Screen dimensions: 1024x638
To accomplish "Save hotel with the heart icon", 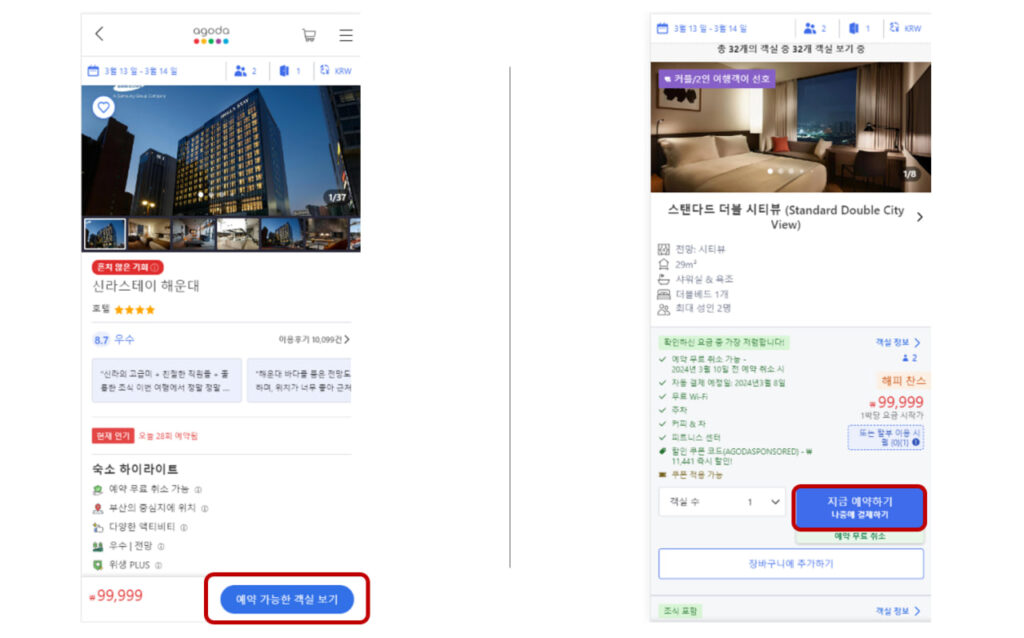I will (x=103, y=107).
